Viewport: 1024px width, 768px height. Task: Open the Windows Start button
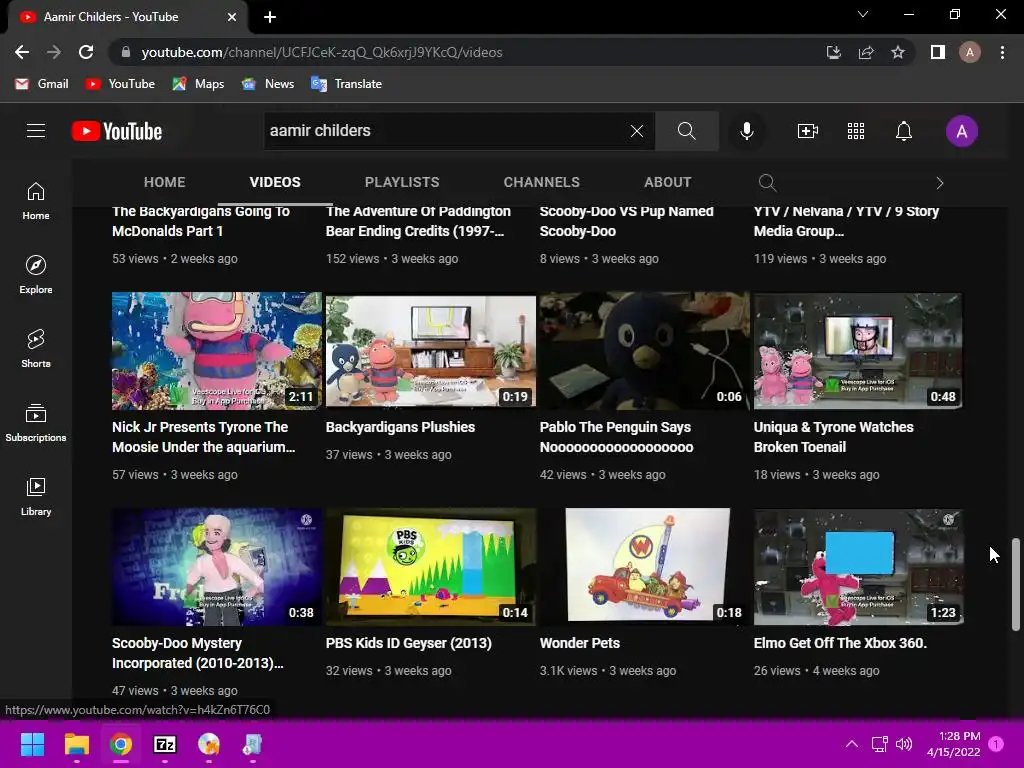point(32,744)
